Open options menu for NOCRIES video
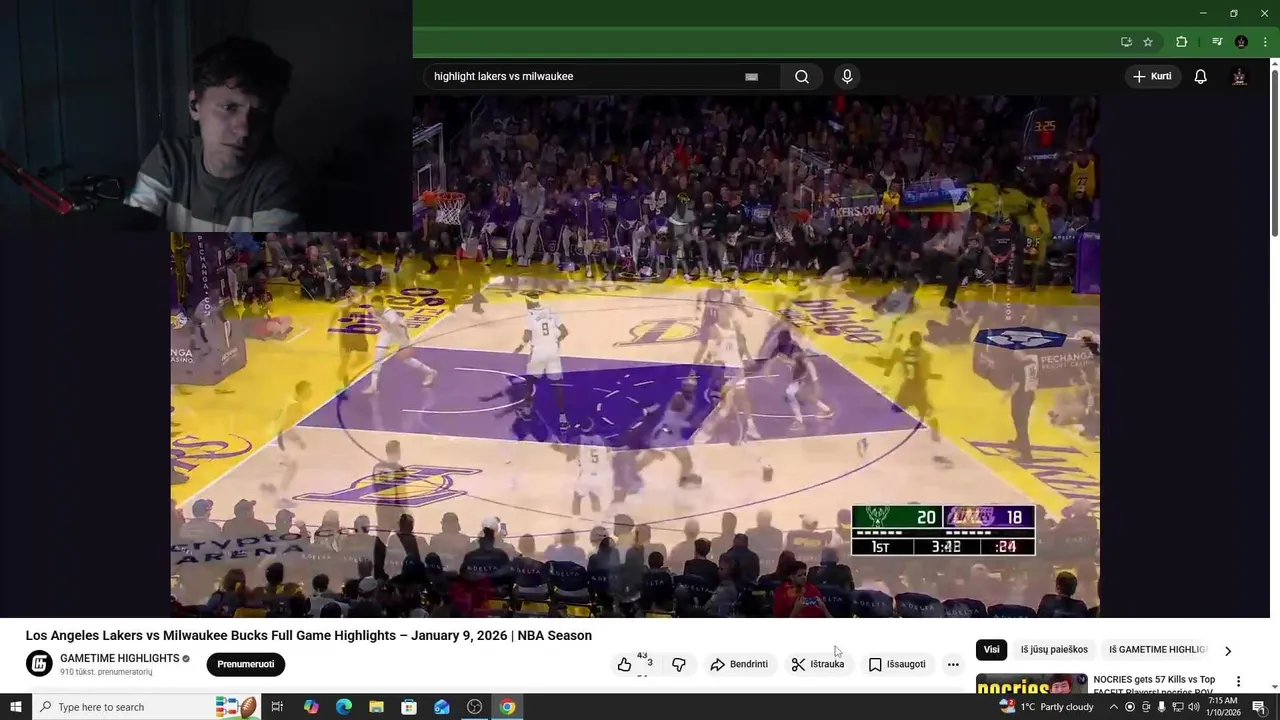The height and width of the screenshot is (720, 1280). [1238, 681]
